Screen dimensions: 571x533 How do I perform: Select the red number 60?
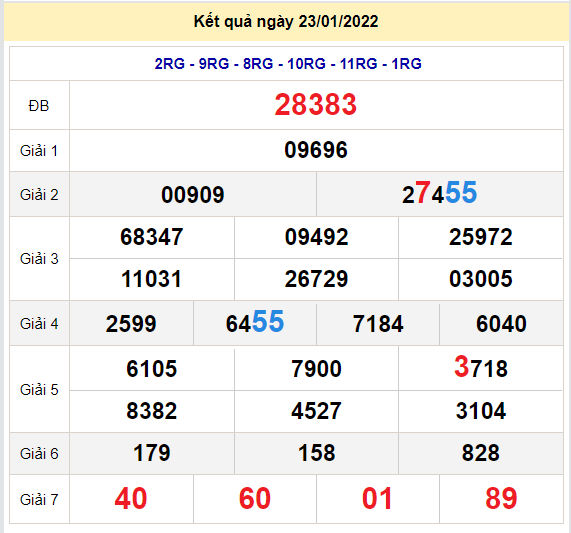(255, 498)
